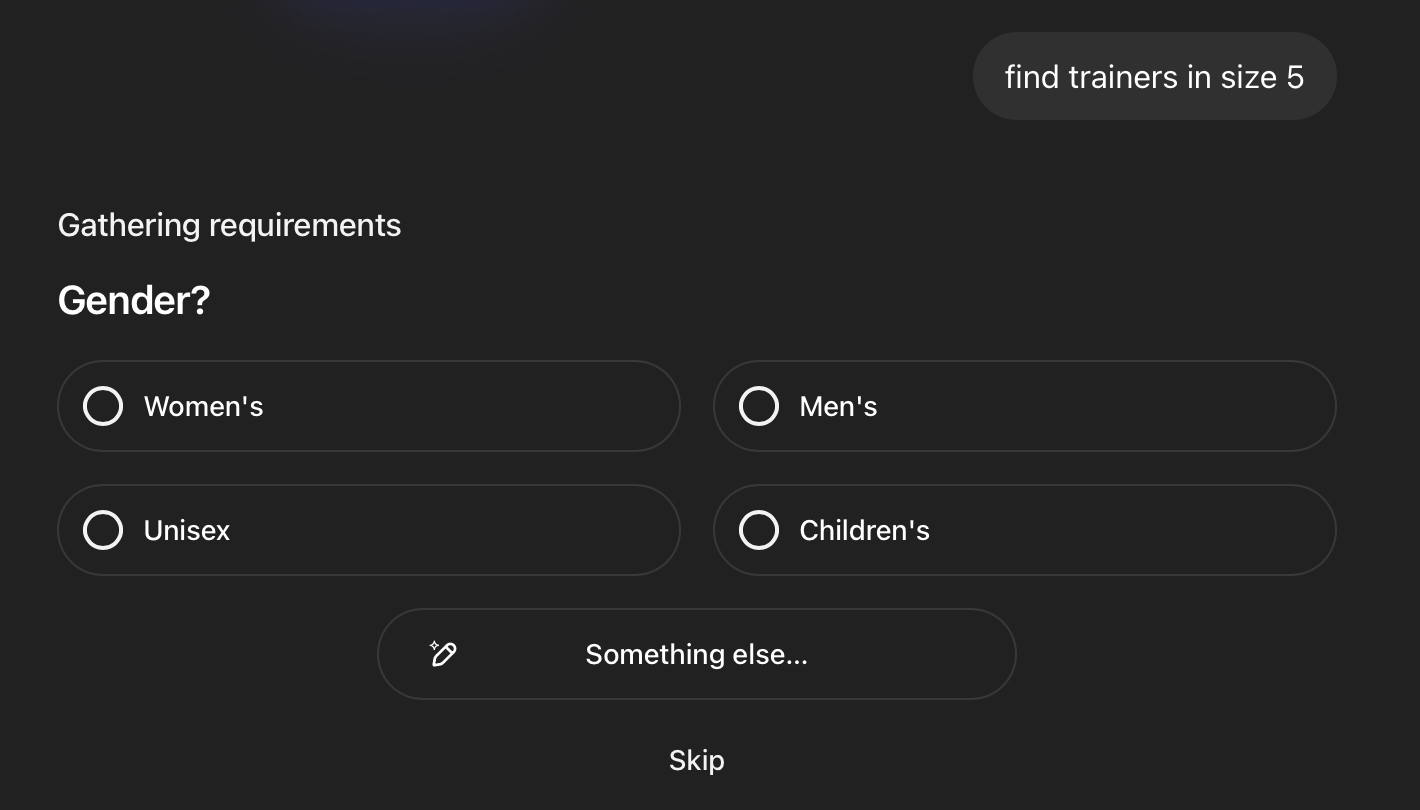1420x810 pixels.
Task: Click the Men's label text
Action: click(x=838, y=406)
